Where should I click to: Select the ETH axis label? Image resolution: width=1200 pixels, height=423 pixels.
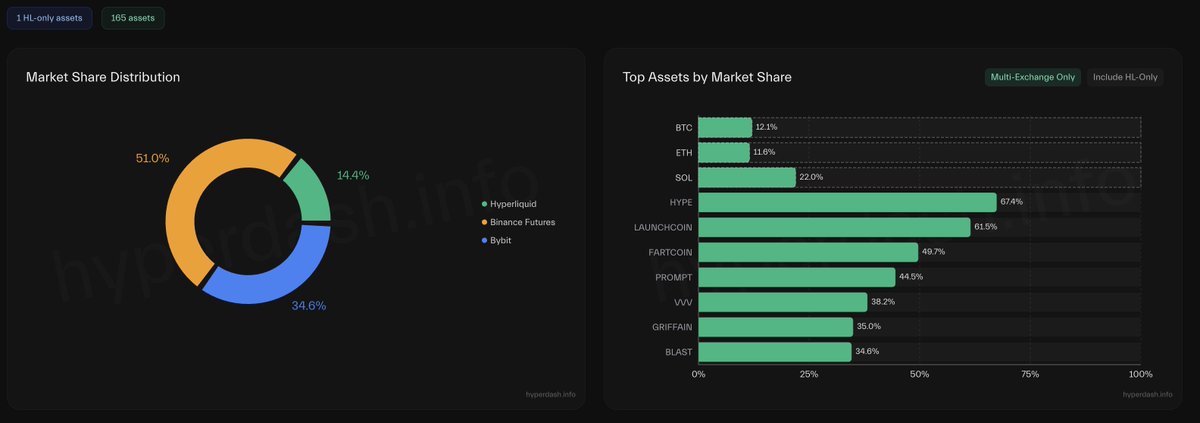684,152
